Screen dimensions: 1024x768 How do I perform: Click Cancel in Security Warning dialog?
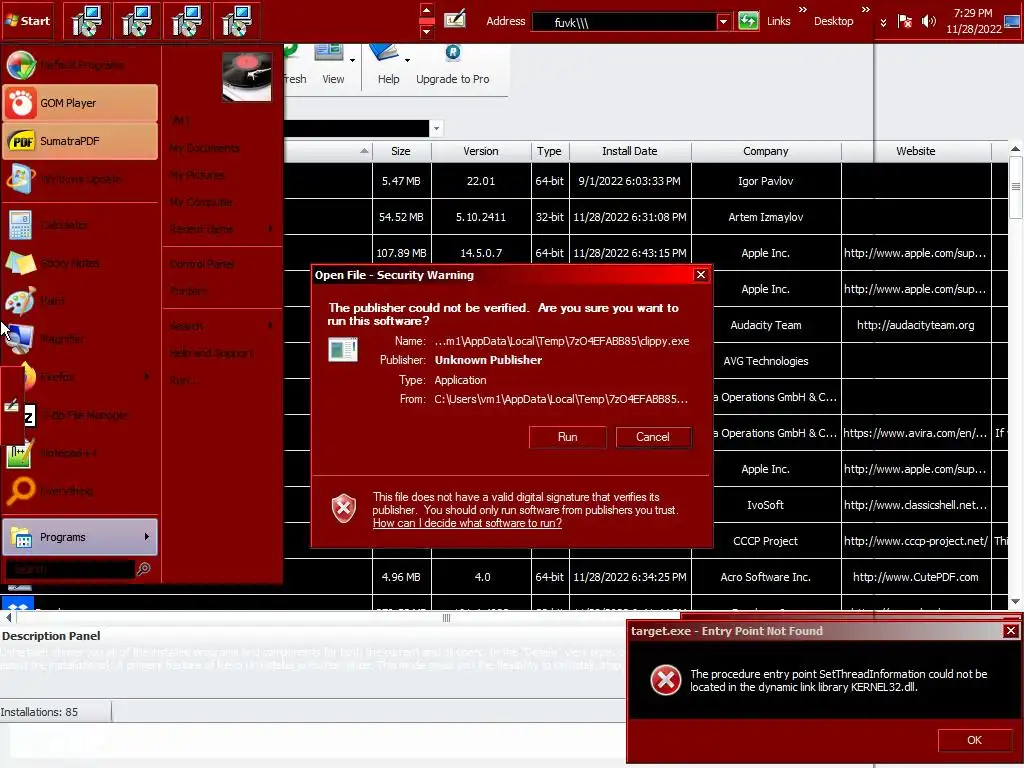coord(653,437)
